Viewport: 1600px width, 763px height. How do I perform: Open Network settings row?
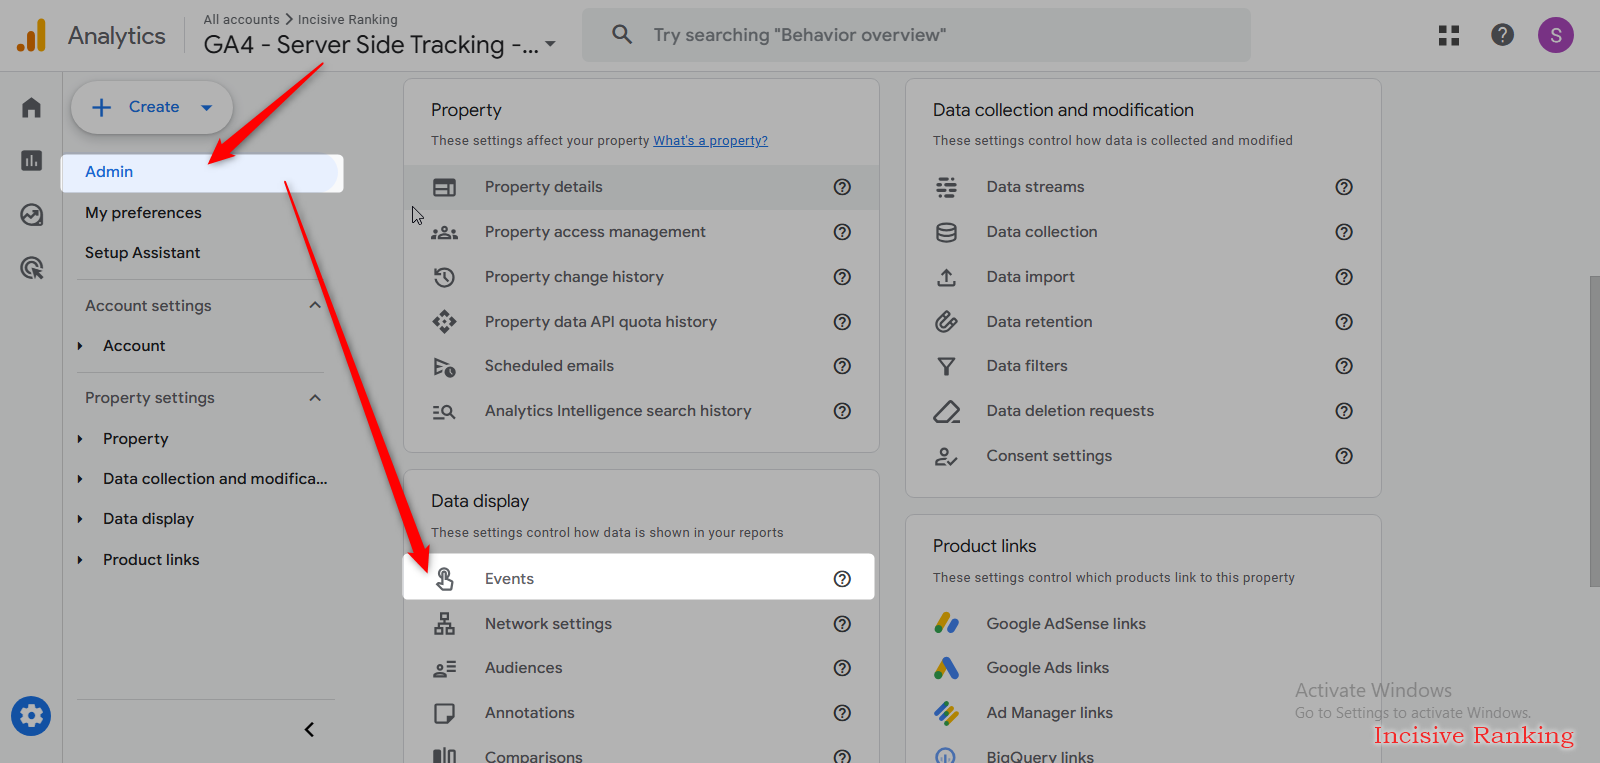click(641, 624)
